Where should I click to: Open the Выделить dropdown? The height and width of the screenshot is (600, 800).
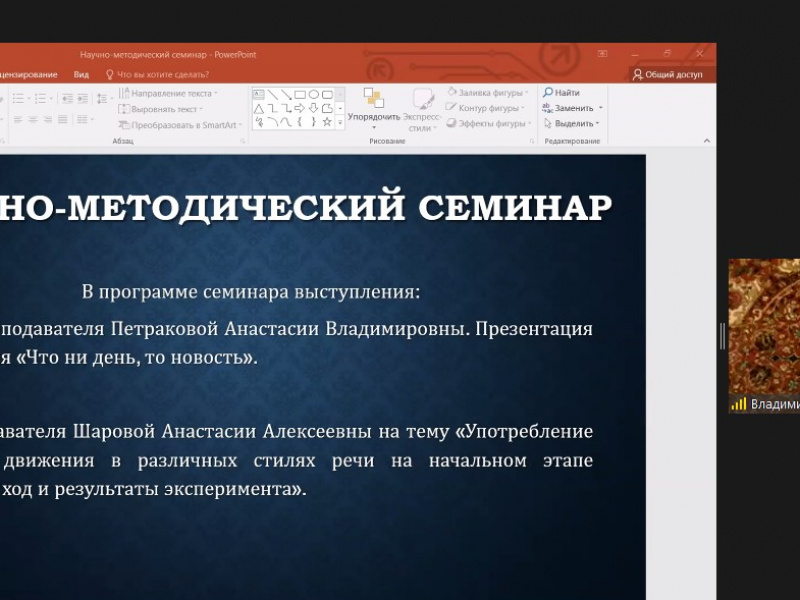click(x=570, y=124)
